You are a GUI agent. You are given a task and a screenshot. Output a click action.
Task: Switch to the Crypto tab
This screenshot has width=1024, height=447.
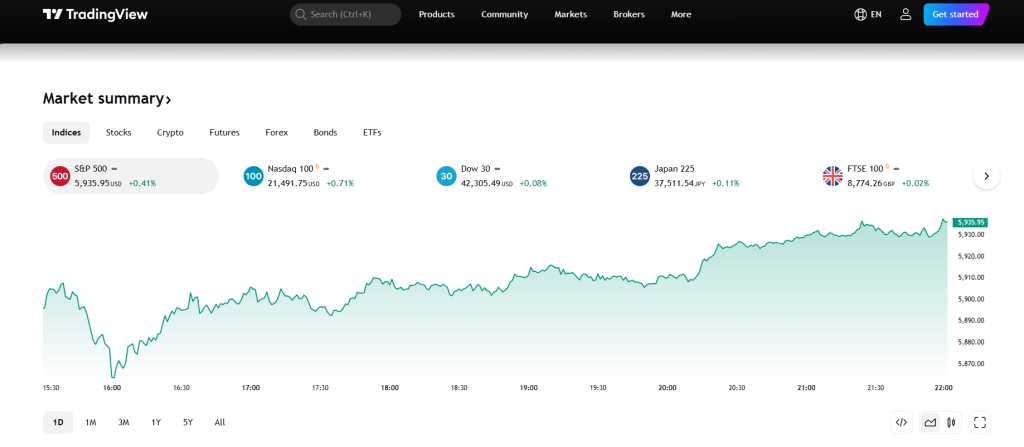click(x=170, y=132)
